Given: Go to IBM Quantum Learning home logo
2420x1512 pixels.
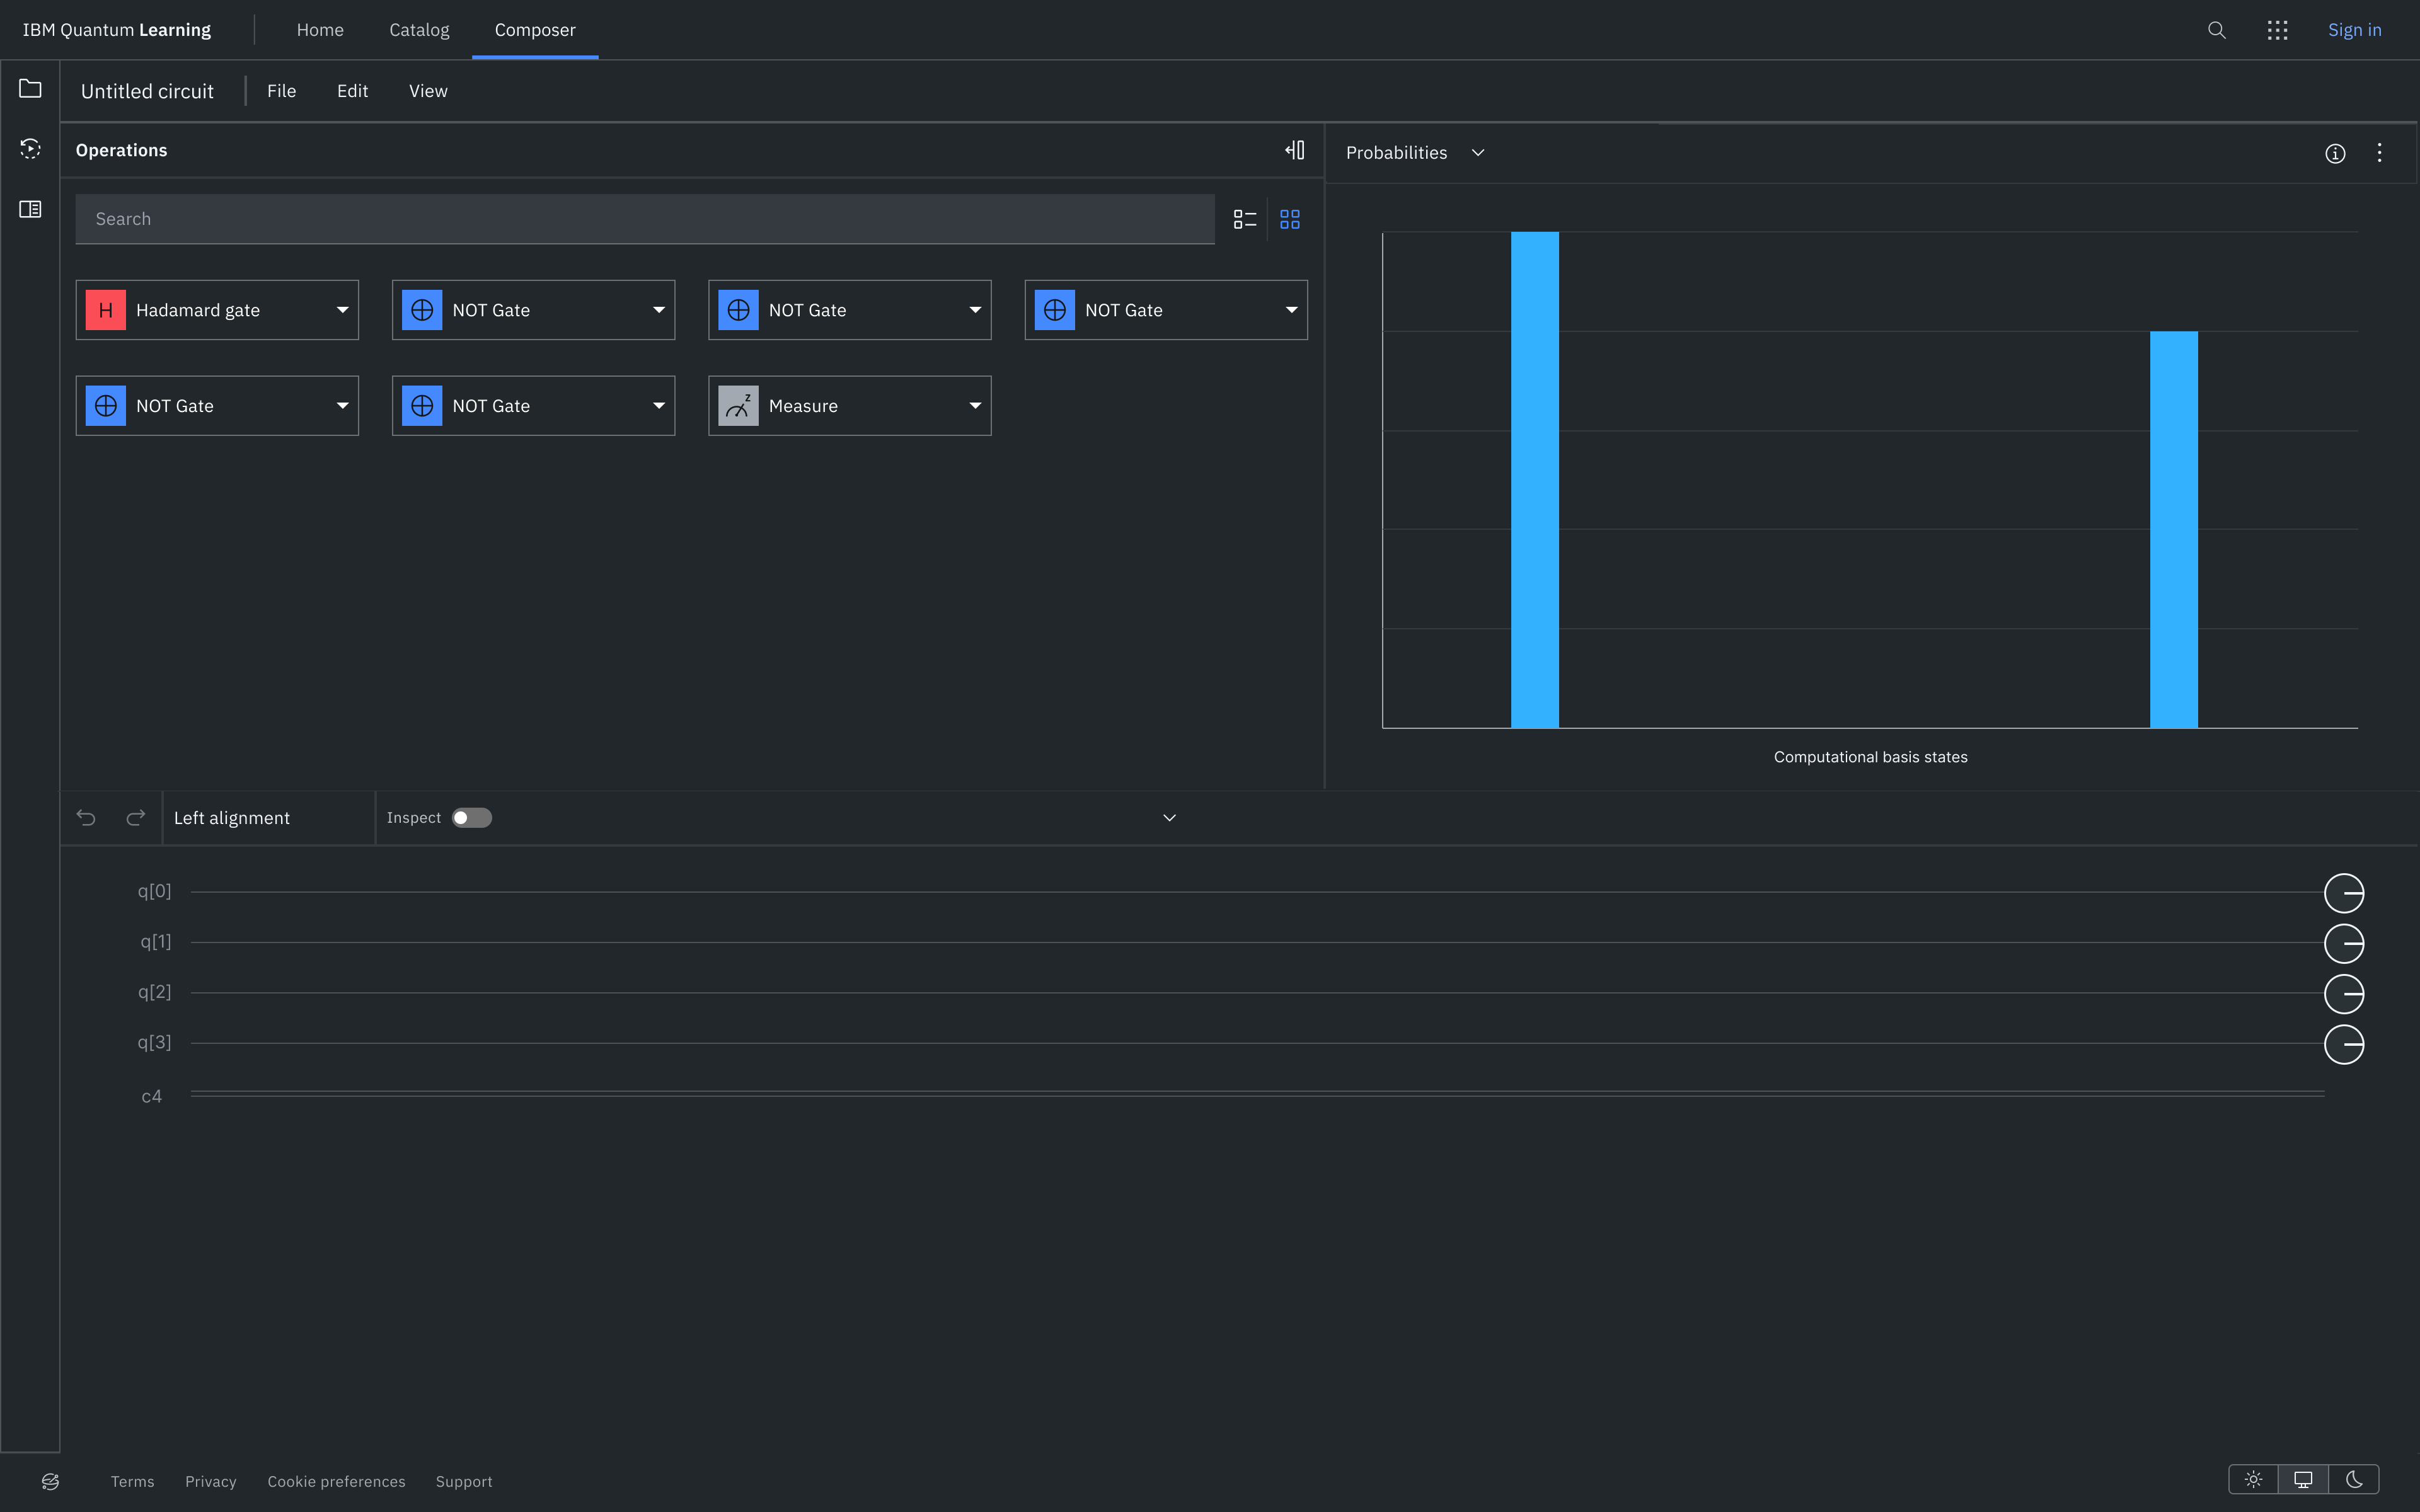Looking at the screenshot, I should (x=117, y=30).
